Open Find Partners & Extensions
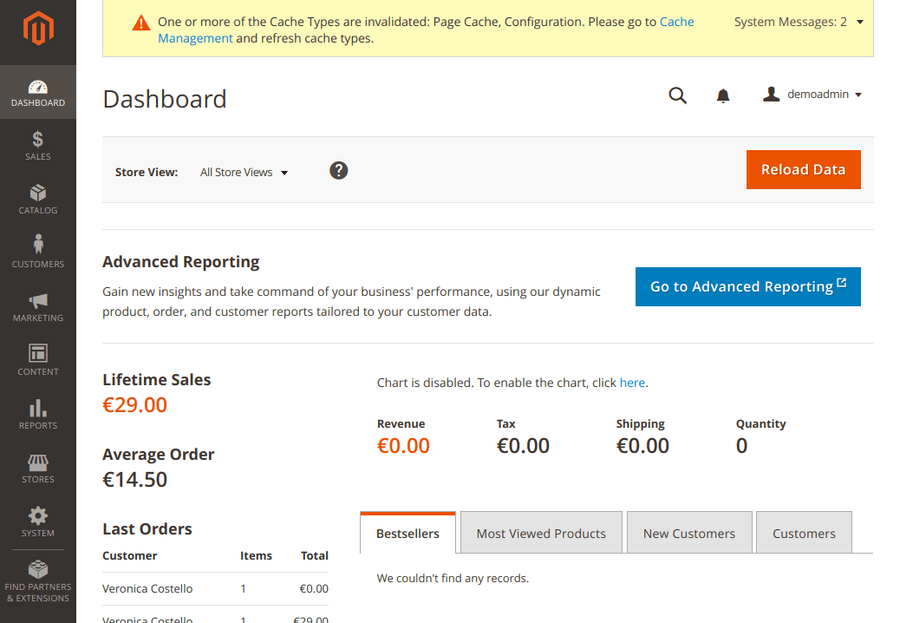Image resolution: width=900 pixels, height=623 pixels. click(x=38, y=581)
